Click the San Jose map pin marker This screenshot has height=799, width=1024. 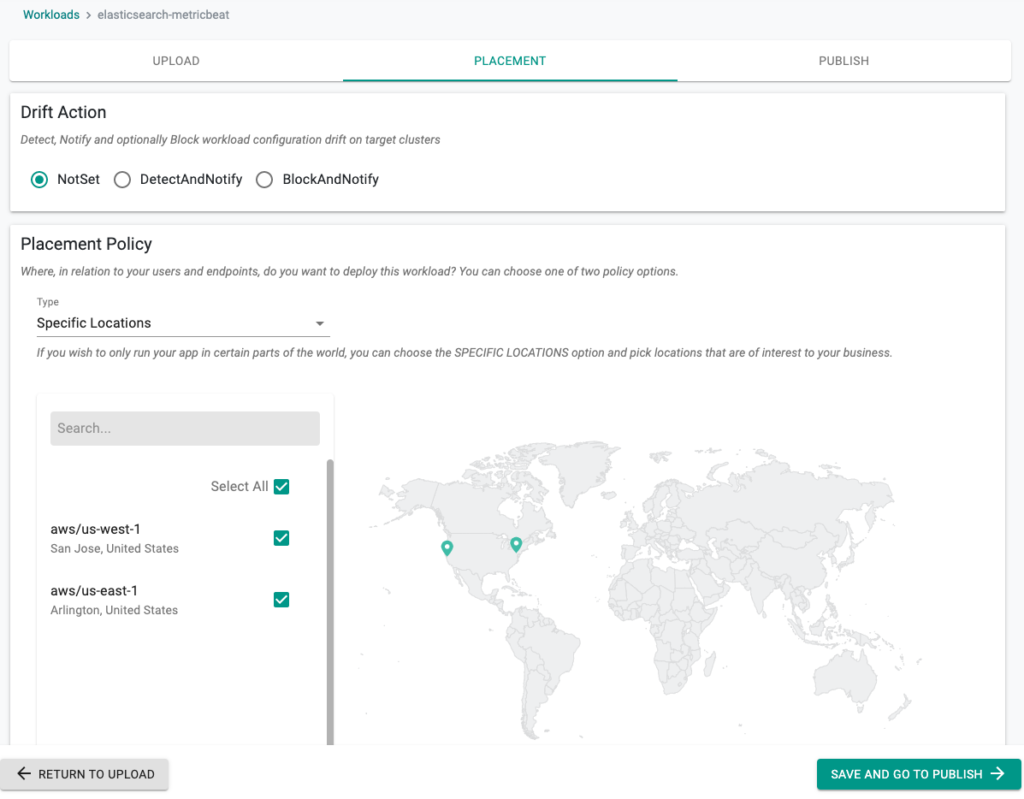coord(447,547)
